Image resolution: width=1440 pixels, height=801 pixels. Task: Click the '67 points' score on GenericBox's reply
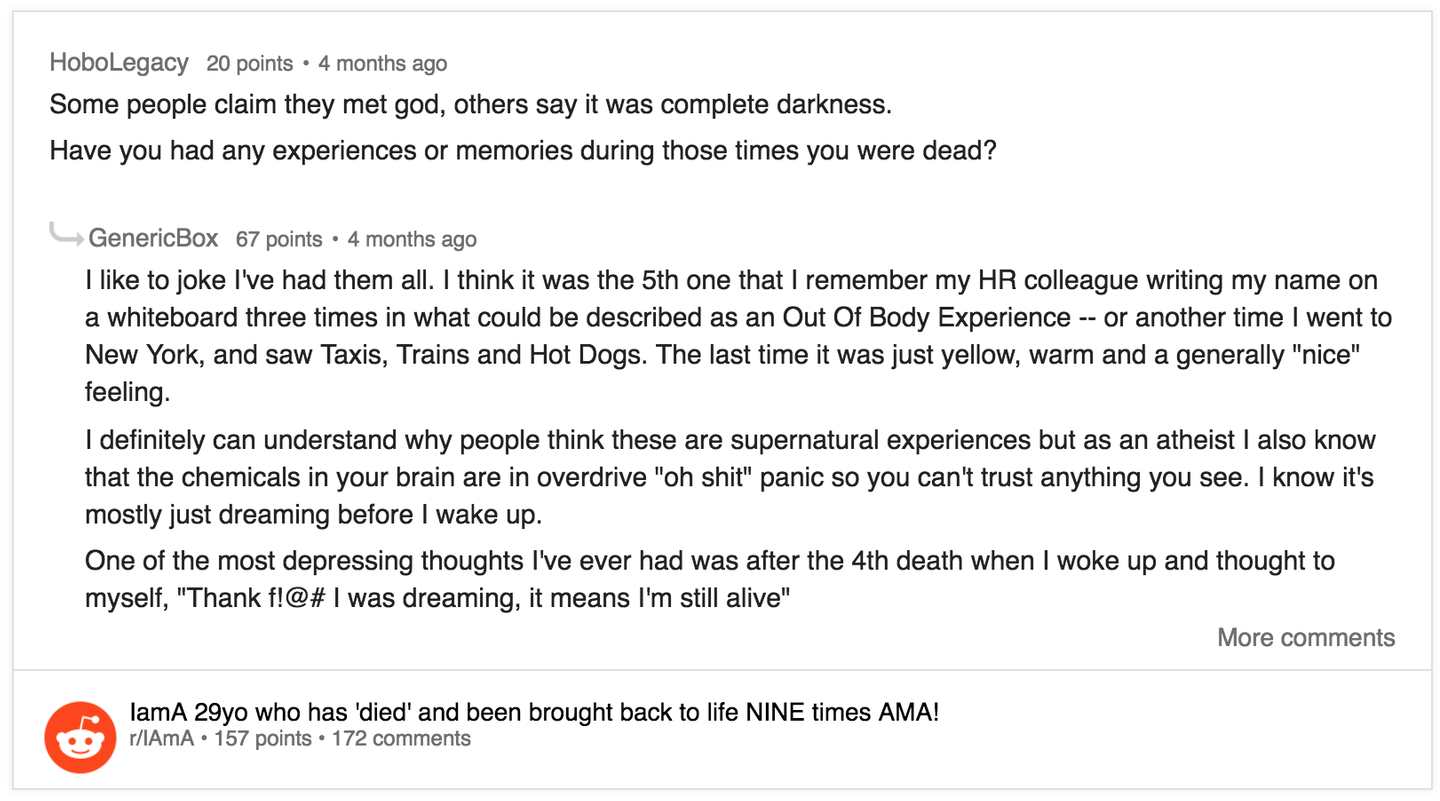tap(279, 239)
